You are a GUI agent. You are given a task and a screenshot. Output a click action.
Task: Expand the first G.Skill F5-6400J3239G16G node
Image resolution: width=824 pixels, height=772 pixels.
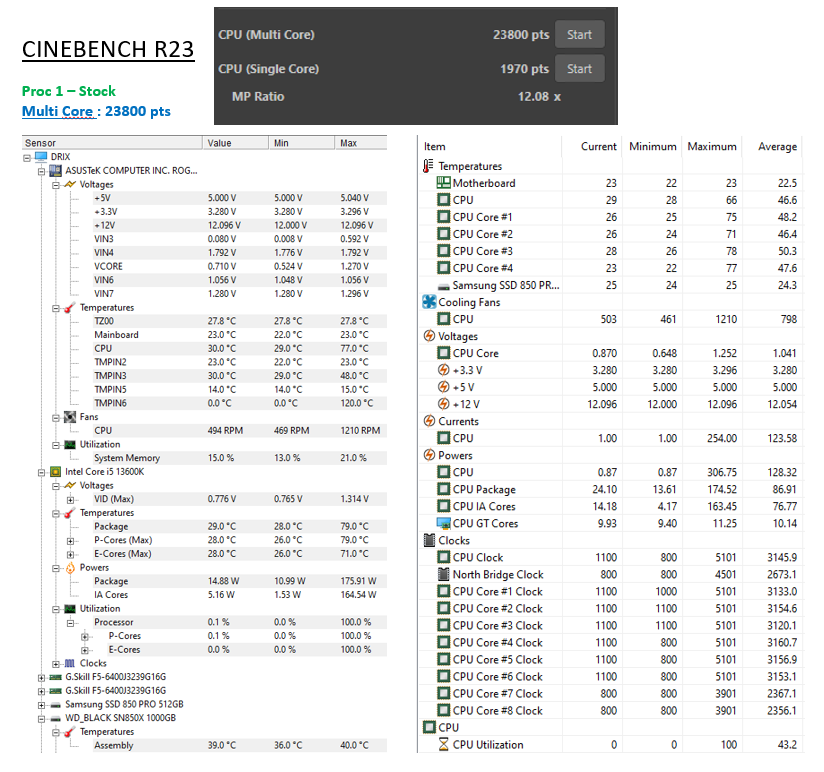pyautogui.click(x=41, y=677)
